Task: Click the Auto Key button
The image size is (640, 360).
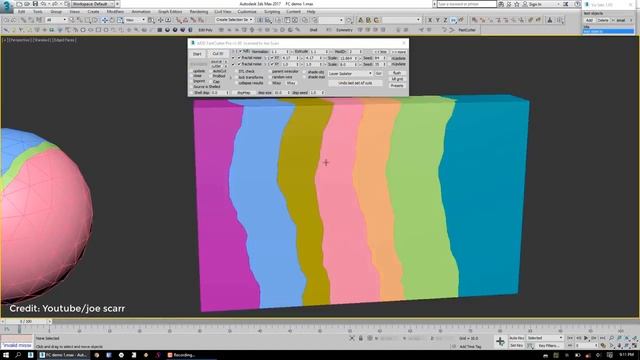Action: click(x=516, y=338)
